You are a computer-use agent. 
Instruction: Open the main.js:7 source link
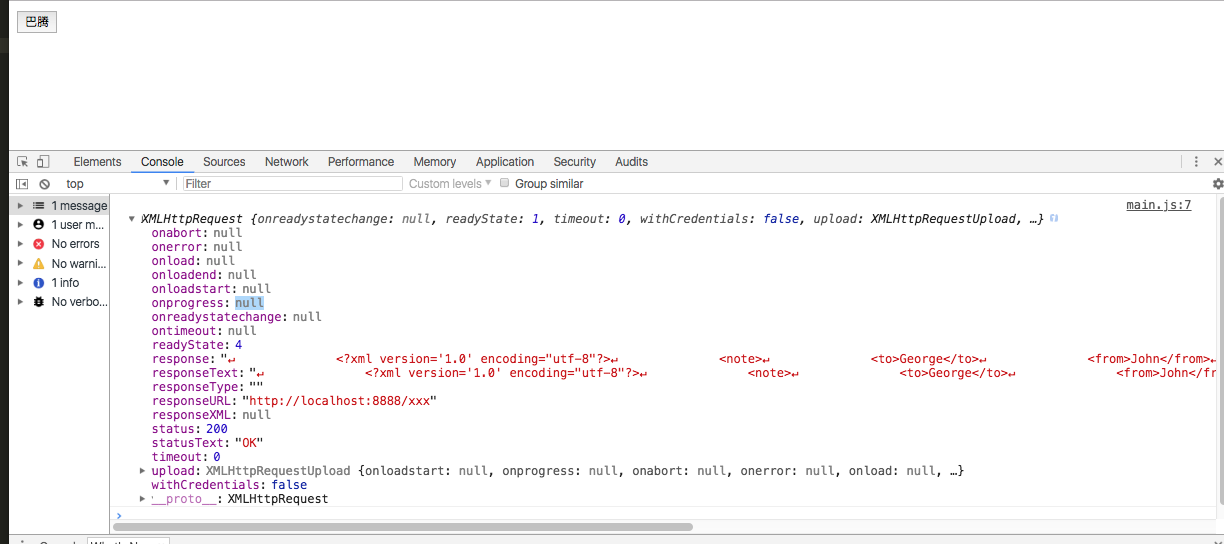click(1158, 205)
